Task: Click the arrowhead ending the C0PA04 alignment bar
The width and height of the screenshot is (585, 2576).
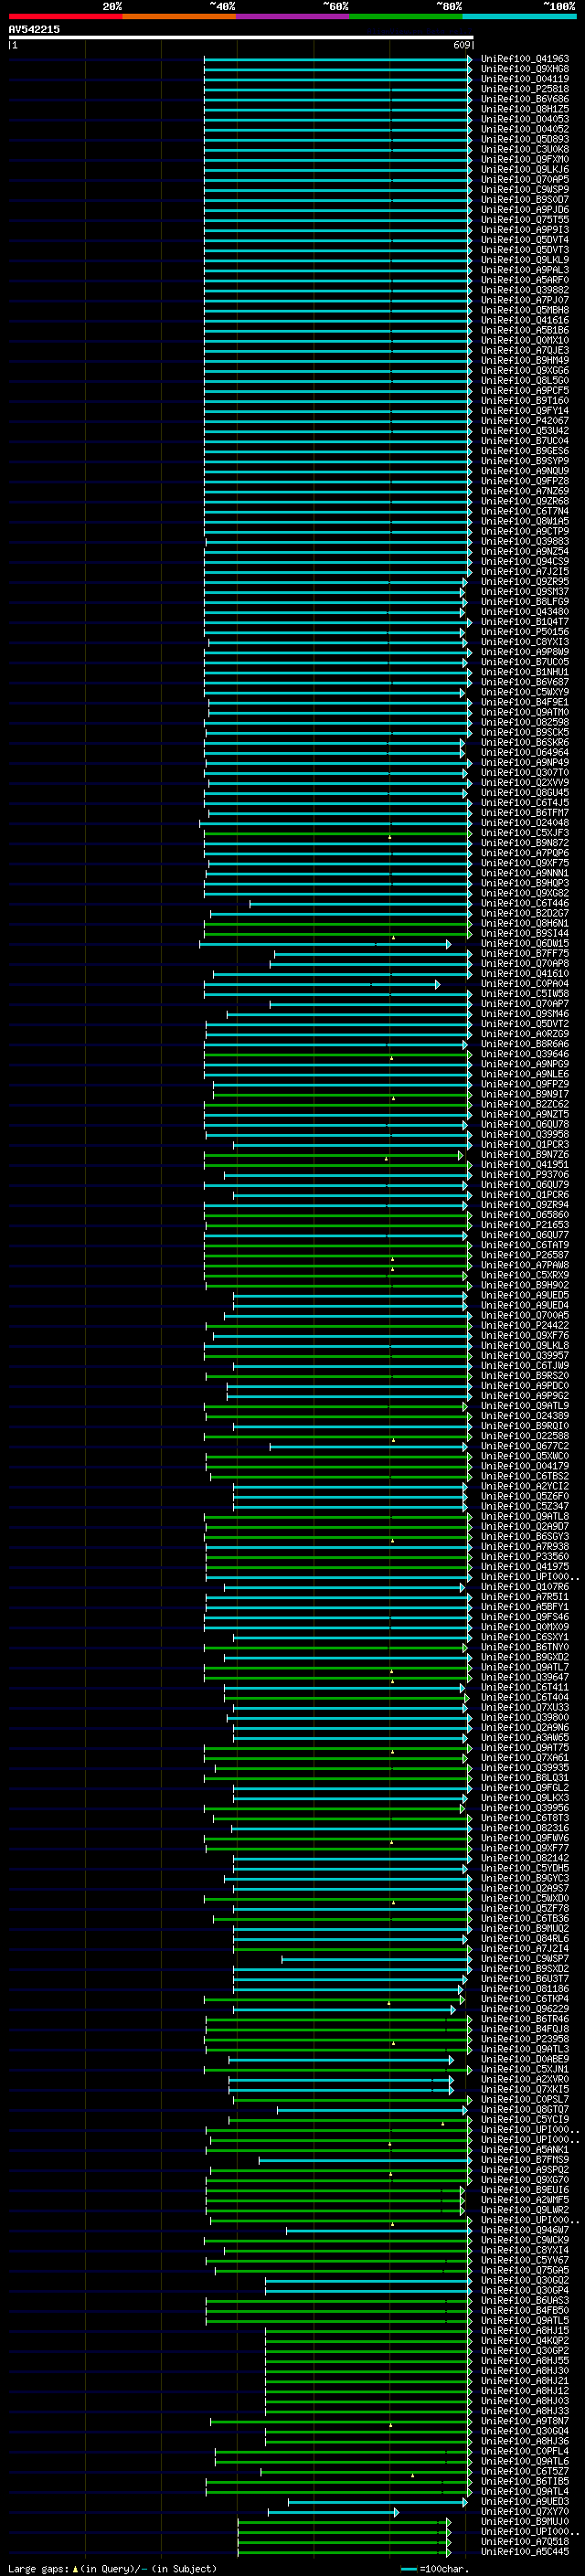Action: coord(437,984)
